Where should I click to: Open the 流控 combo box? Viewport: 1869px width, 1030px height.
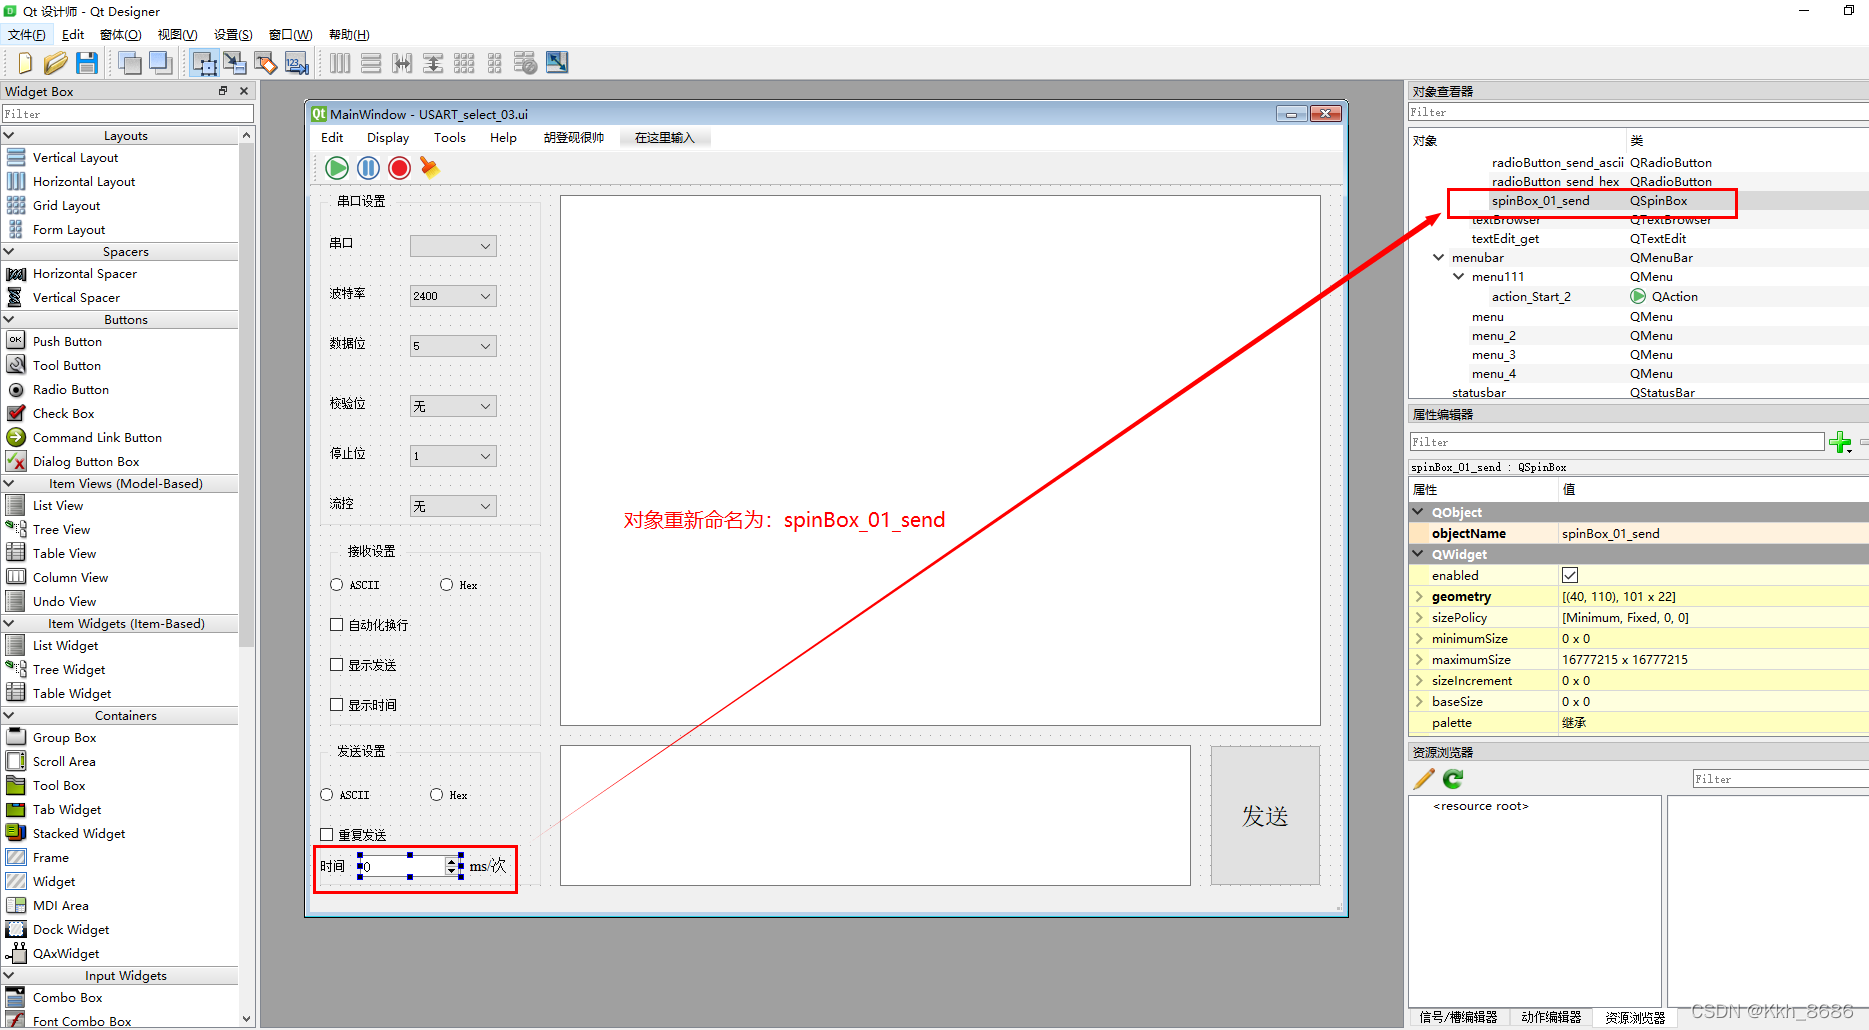point(453,506)
